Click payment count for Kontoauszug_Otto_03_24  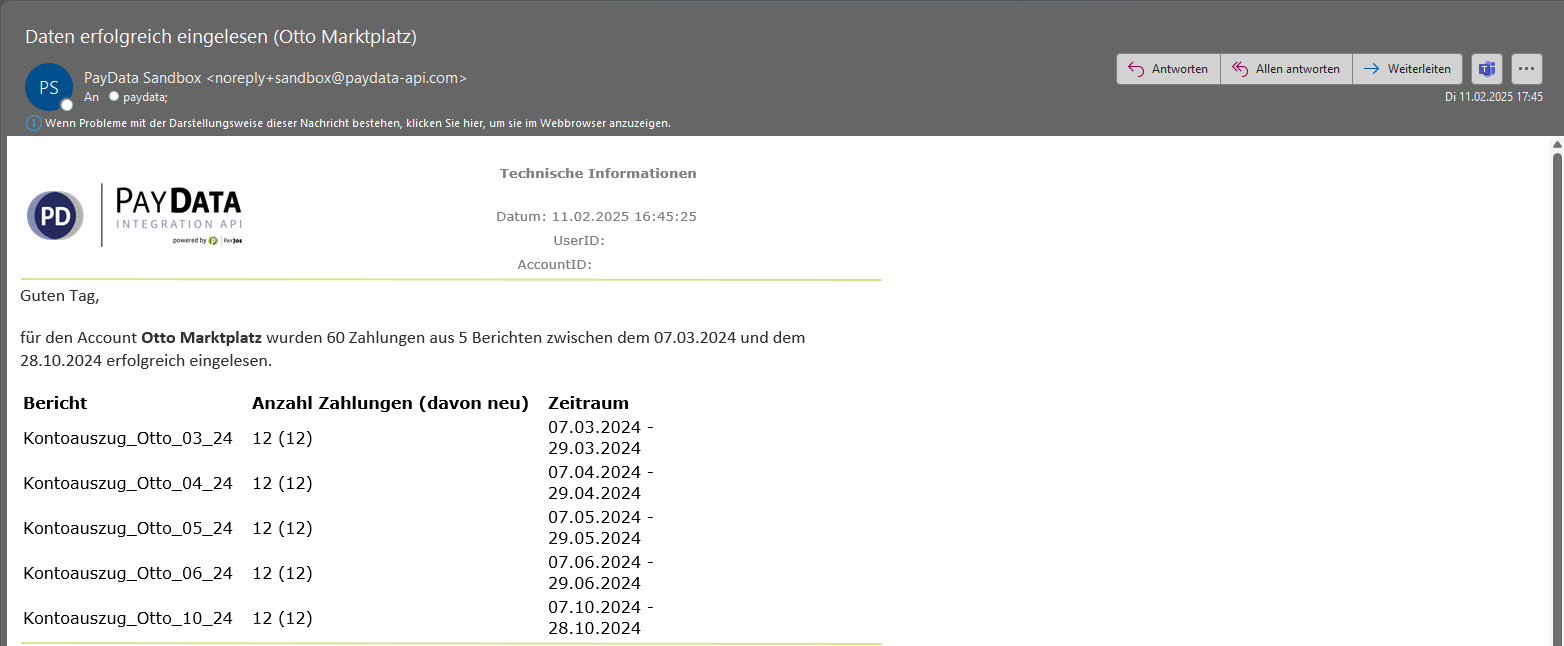(282, 438)
